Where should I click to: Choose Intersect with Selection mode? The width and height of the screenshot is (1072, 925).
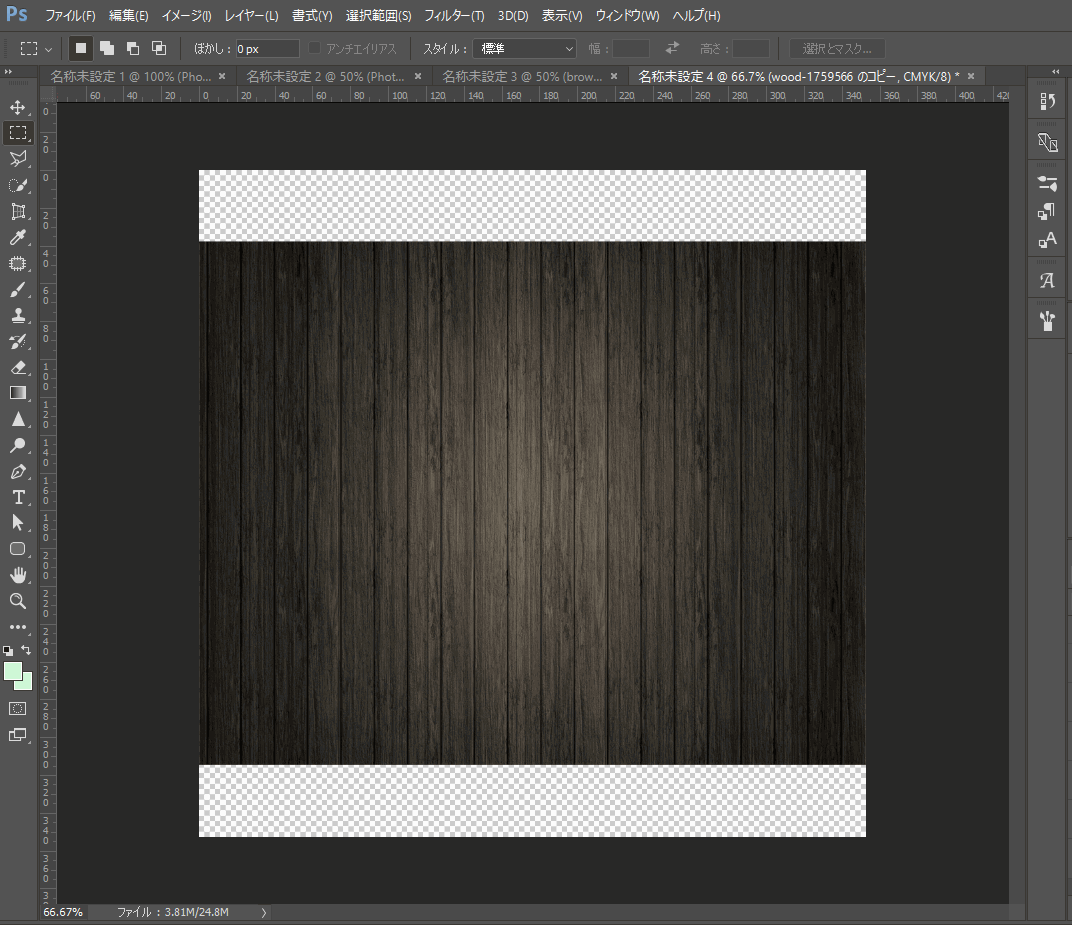[x=159, y=48]
